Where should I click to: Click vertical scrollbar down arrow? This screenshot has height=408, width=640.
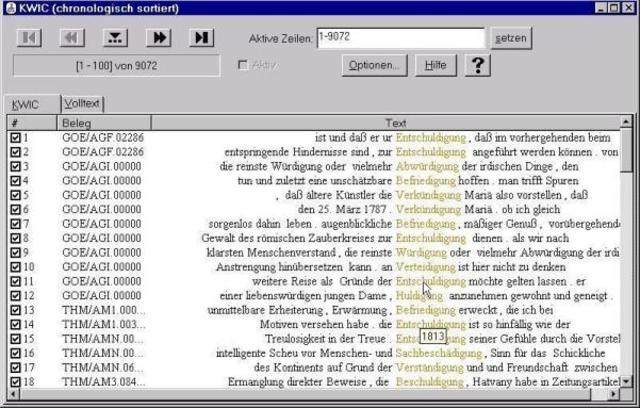point(626,382)
